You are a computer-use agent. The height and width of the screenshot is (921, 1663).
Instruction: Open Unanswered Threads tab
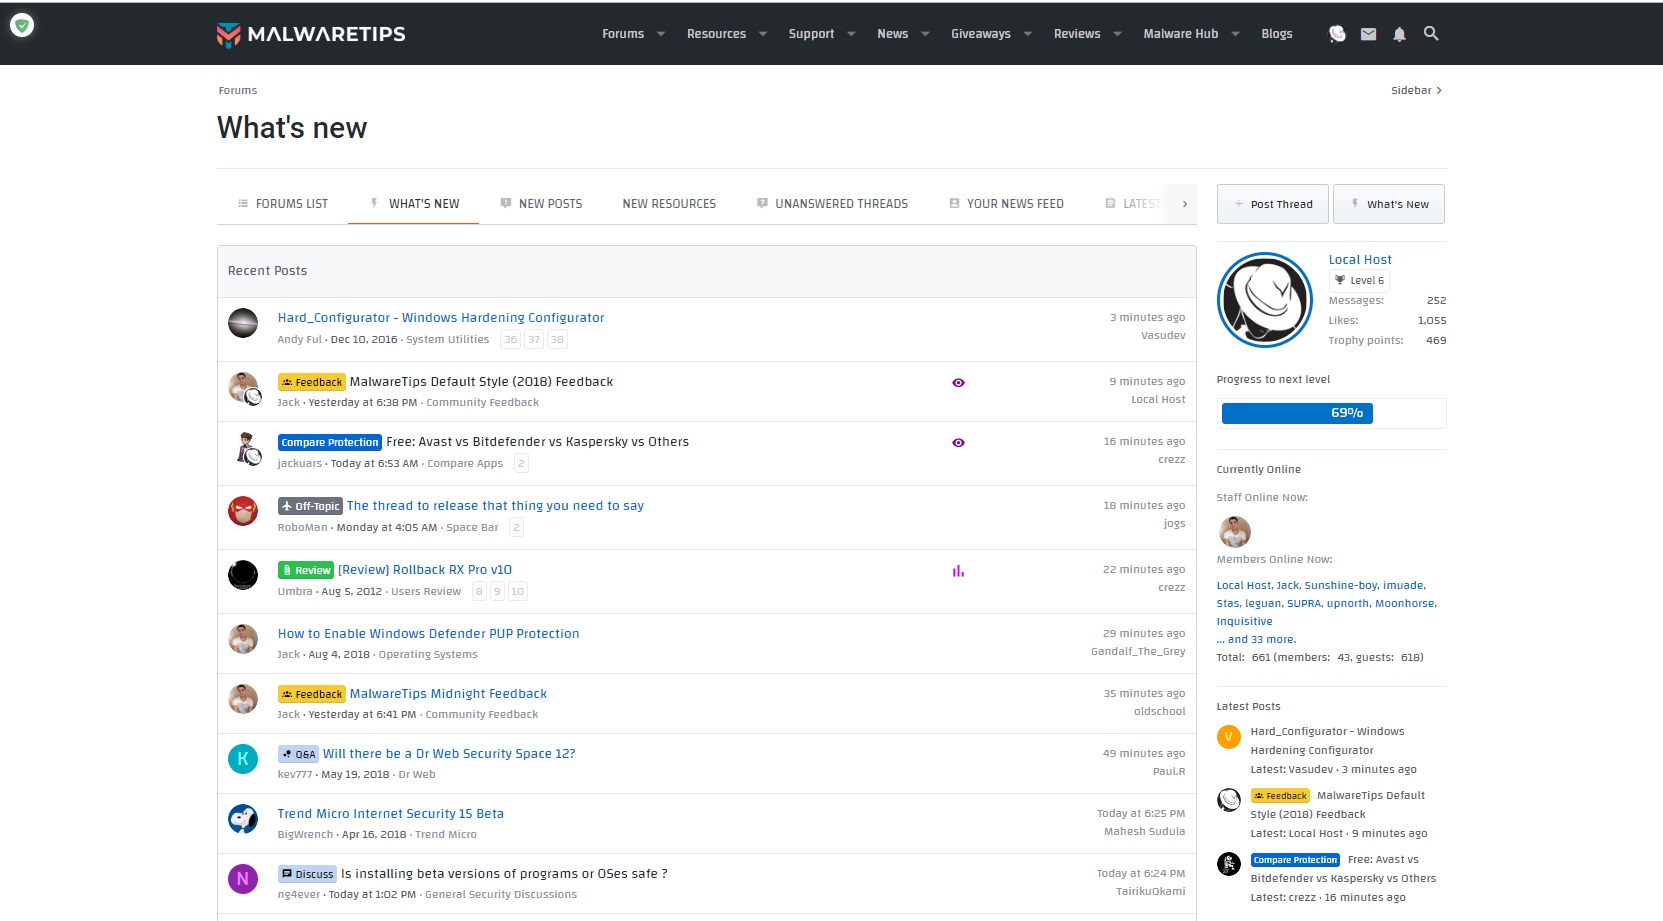tap(832, 204)
